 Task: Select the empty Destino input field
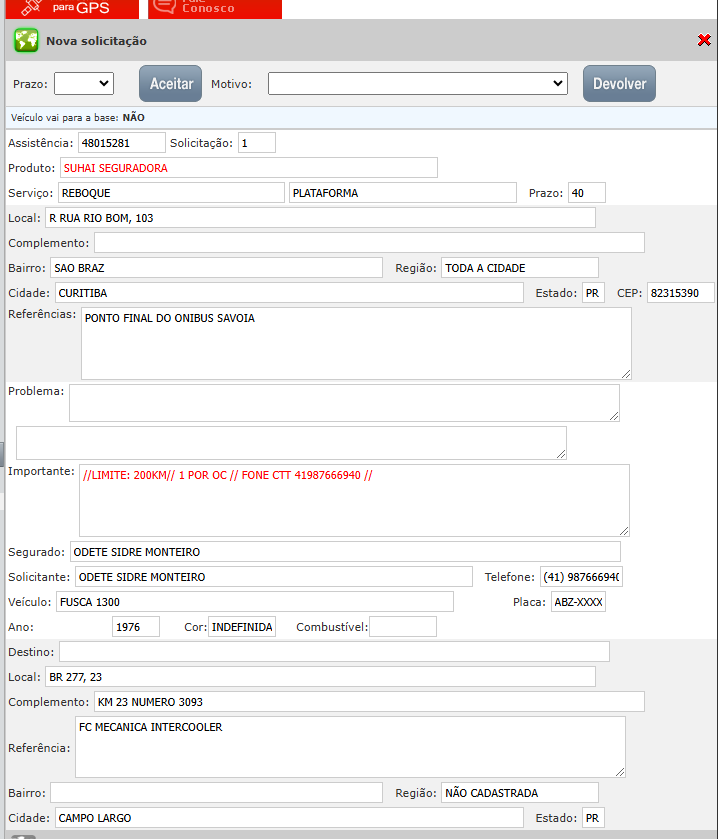(x=334, y=652)
